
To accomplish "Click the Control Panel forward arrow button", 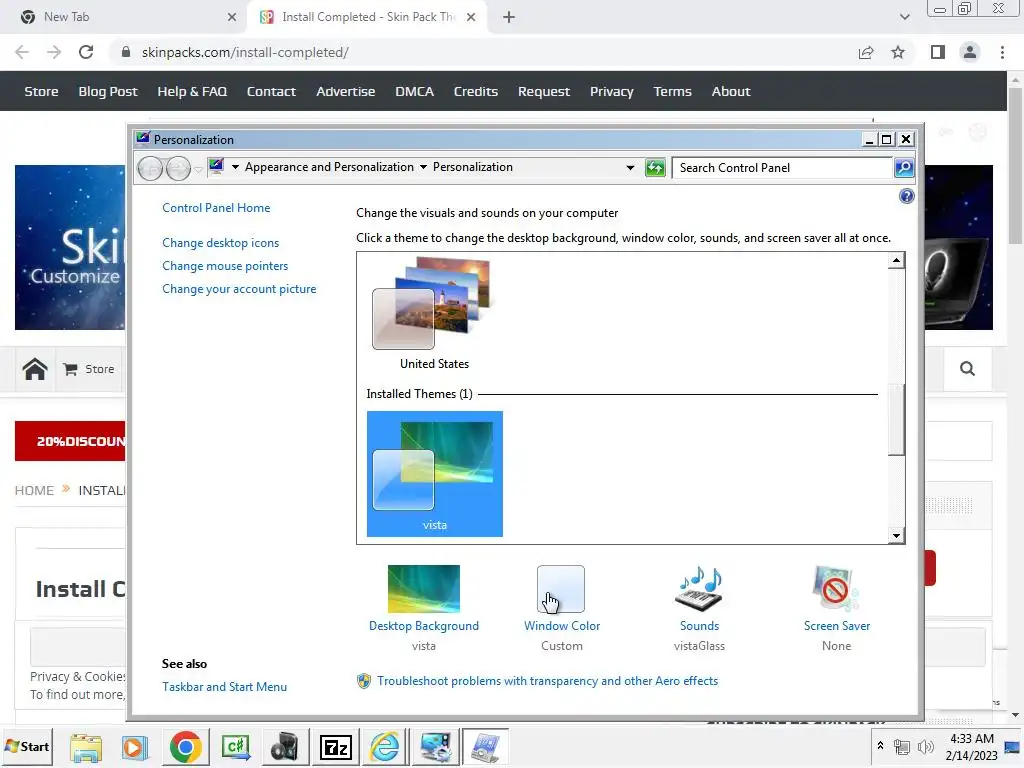I will [178, 168].
